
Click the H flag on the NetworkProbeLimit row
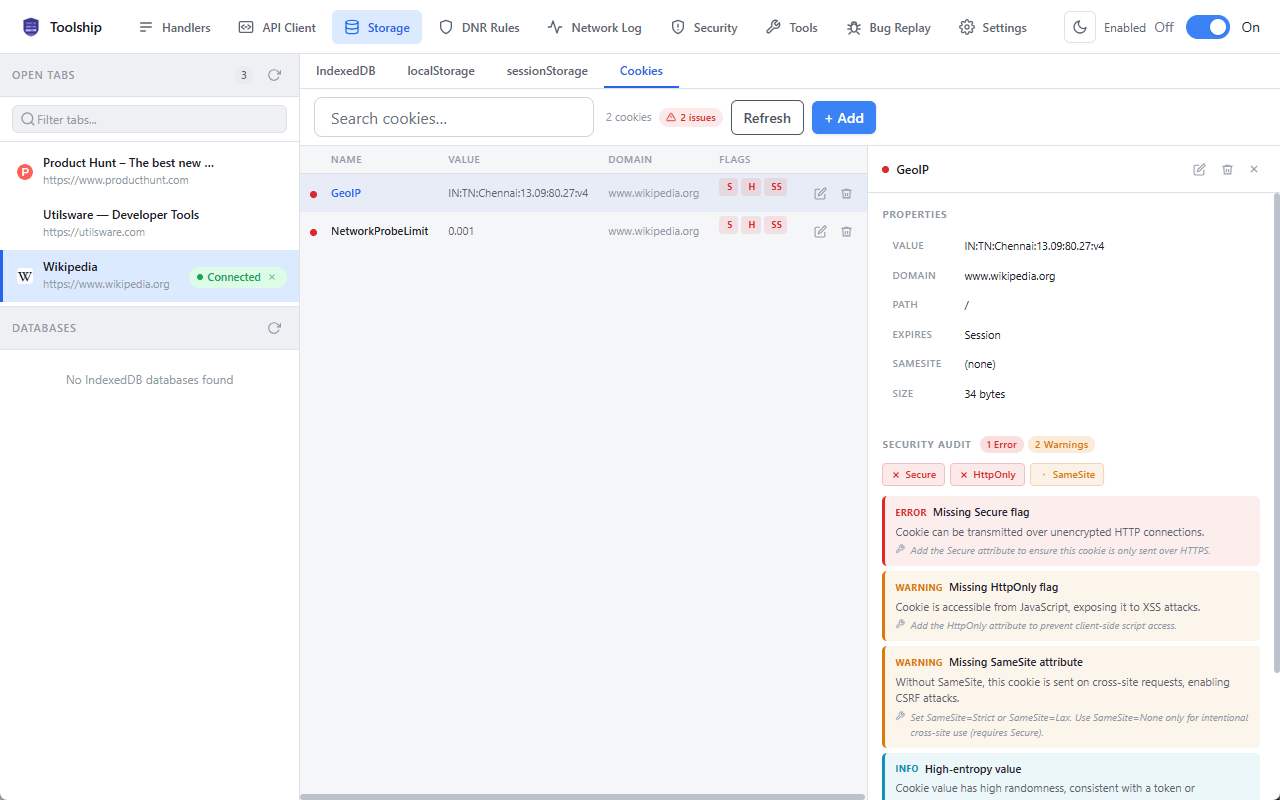(752, 225)
